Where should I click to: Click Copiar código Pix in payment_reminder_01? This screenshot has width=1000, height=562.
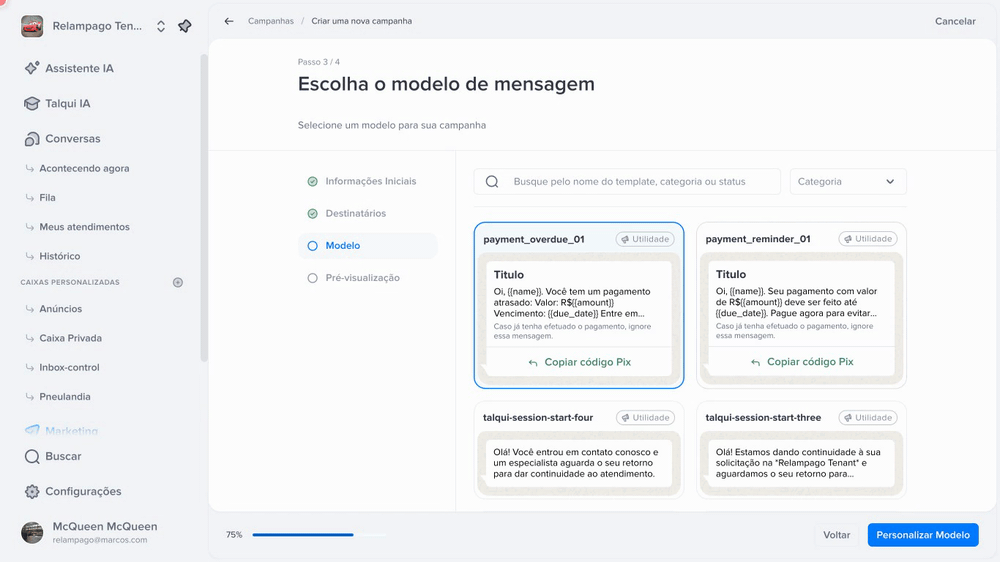802,362
